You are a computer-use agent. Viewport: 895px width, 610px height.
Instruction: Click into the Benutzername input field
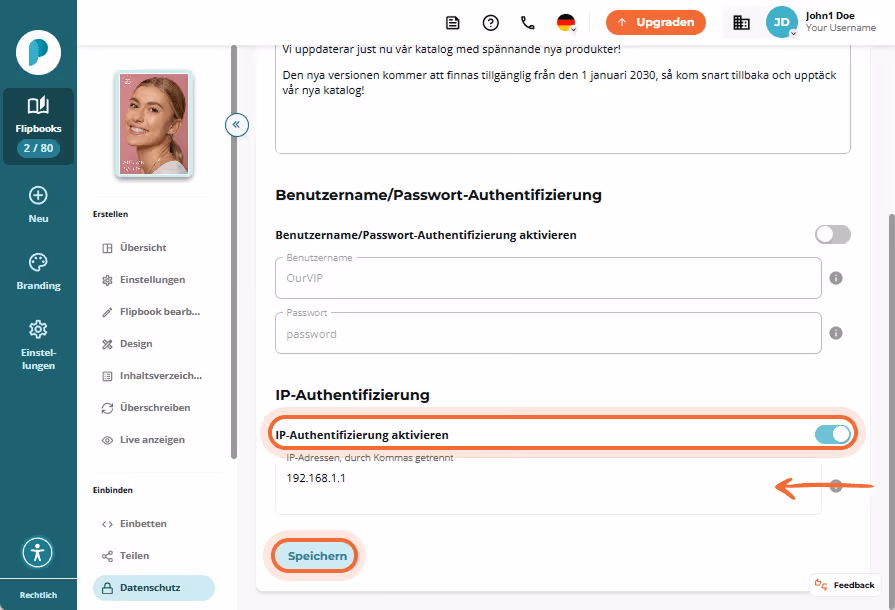tap(548, 278)
